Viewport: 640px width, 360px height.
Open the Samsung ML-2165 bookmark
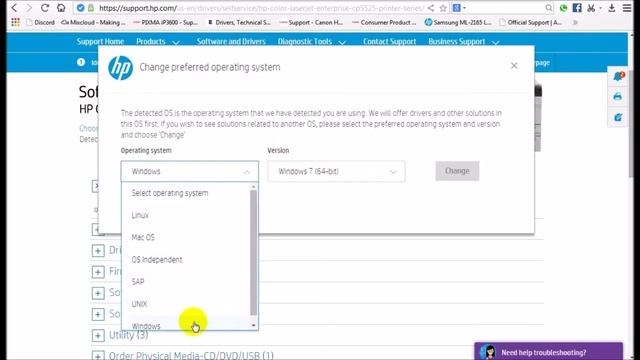tap(458, 22)
